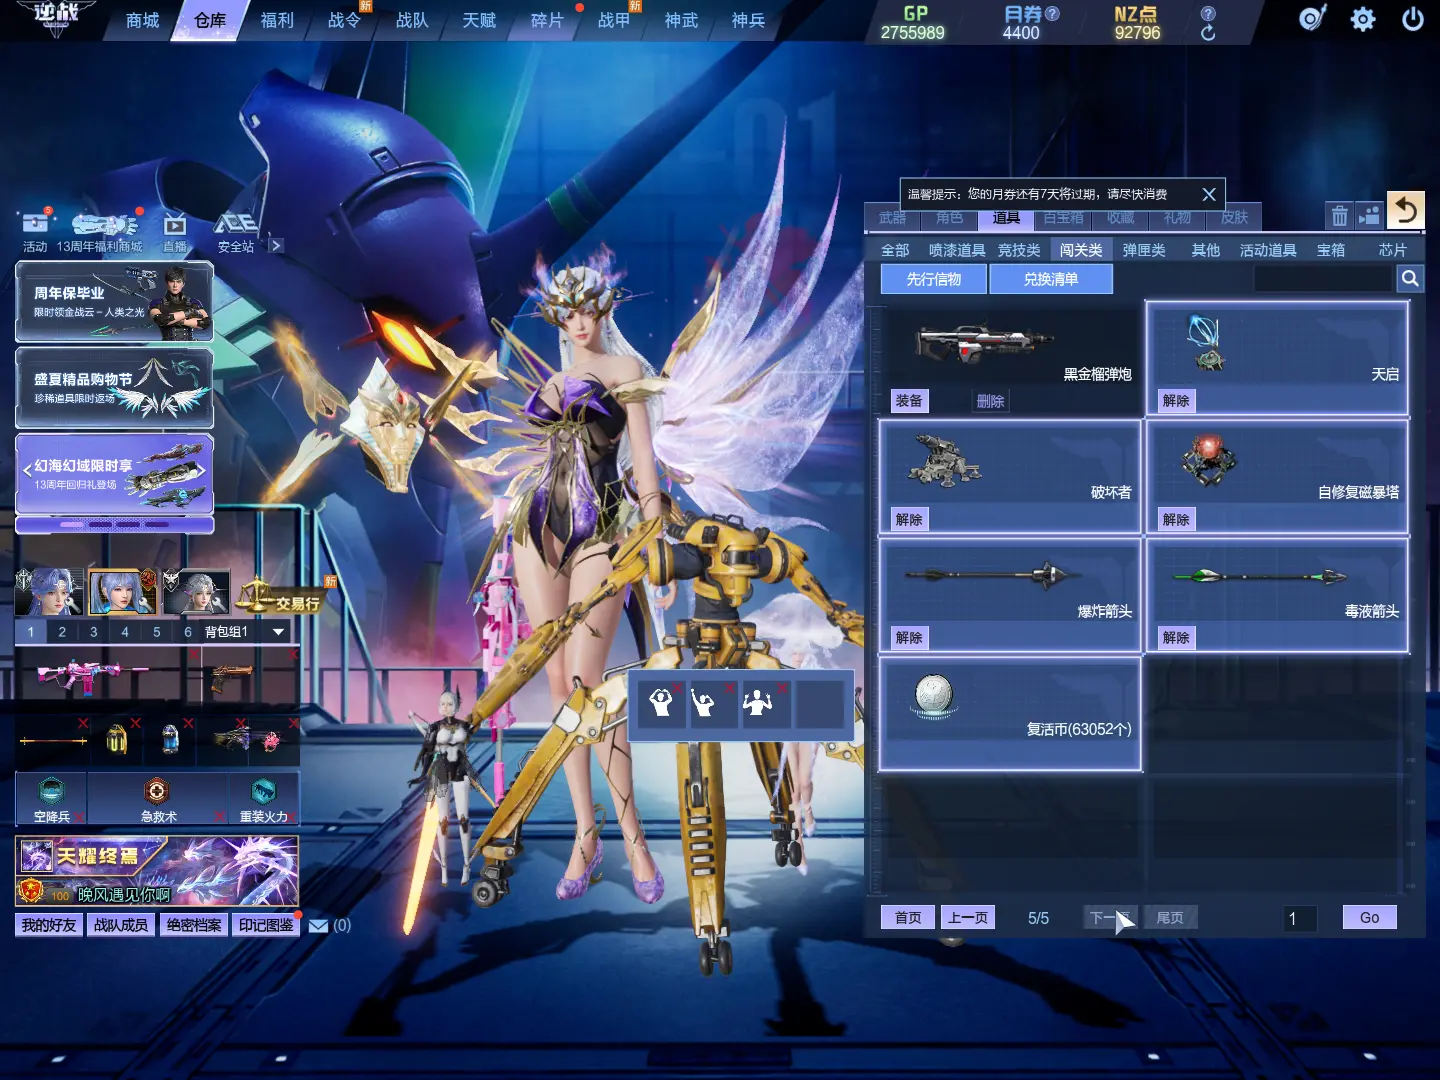1440x1080 pixels.
Task: Switch to the 商城 top menu
Action: pos(142,20)
